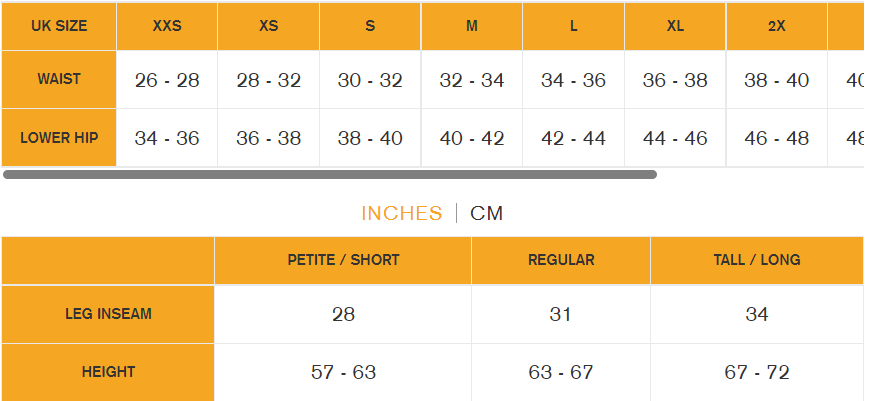Click the UK SIZE header cell
Screen dimensions: 870x401
[59, 26]
